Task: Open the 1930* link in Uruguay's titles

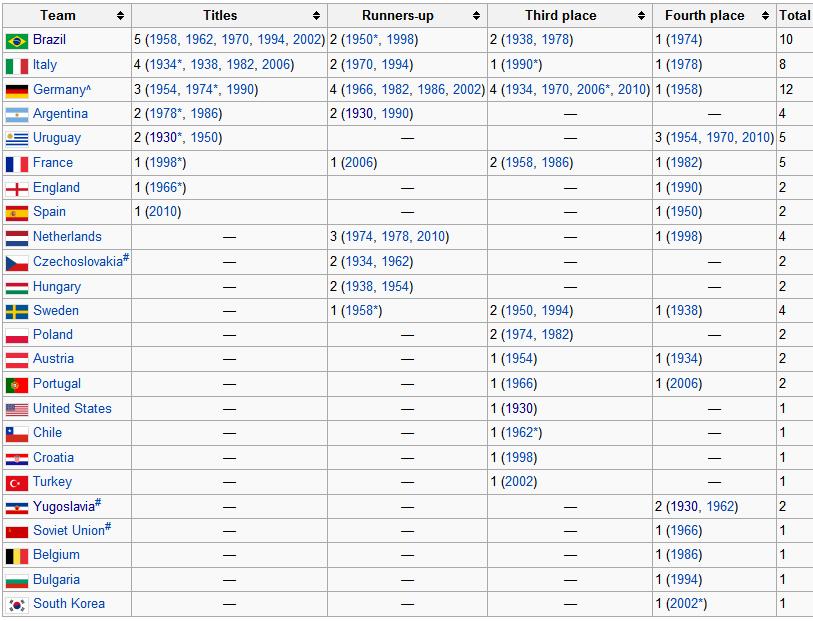Action: [x=166, y=137]
